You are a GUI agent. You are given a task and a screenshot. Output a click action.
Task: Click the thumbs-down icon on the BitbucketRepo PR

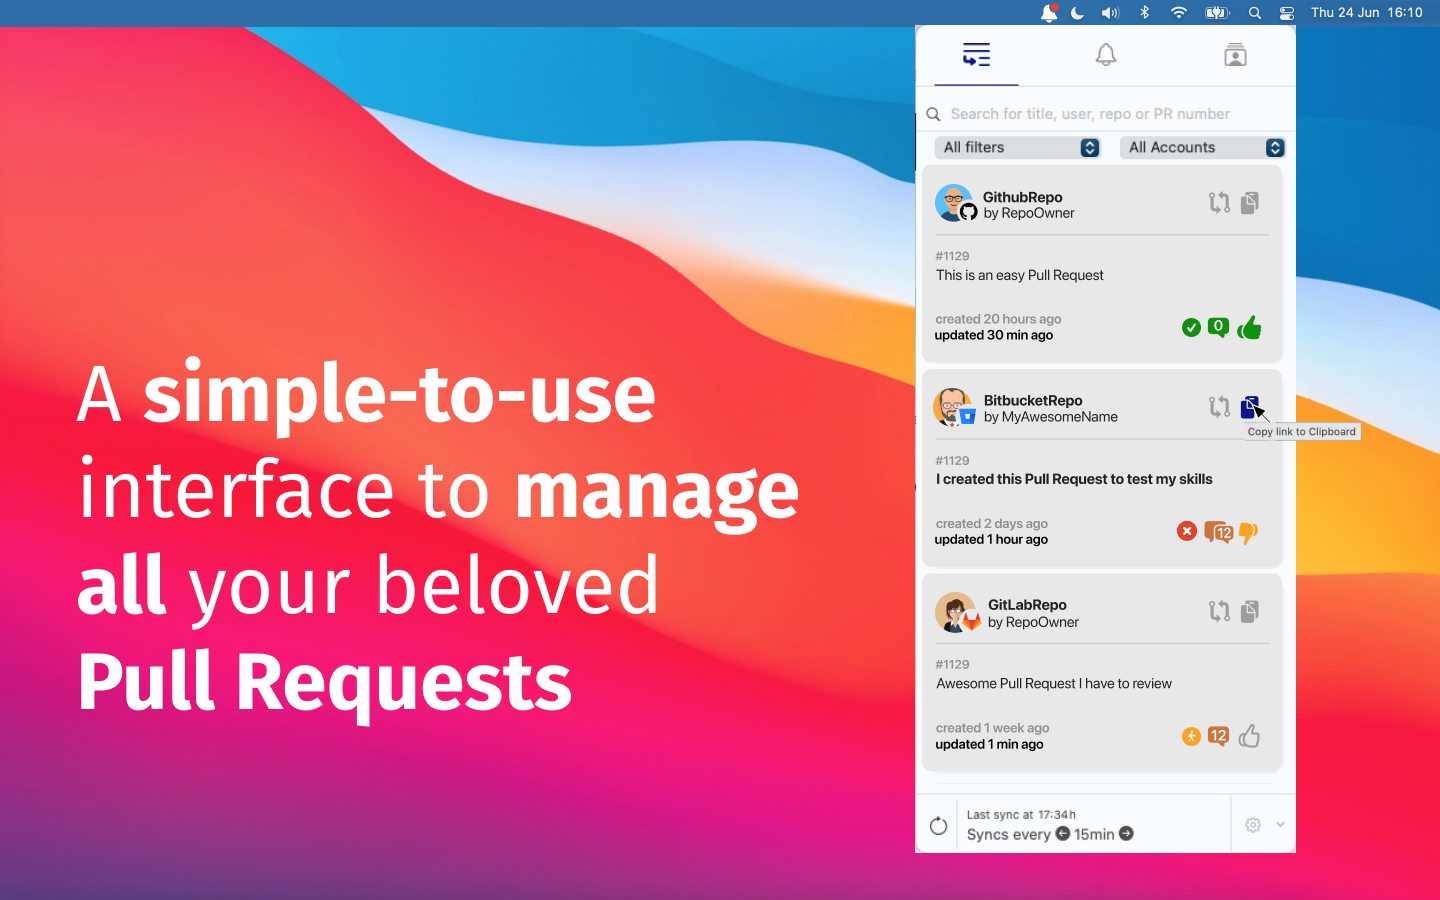click(x=1248, y=533)
